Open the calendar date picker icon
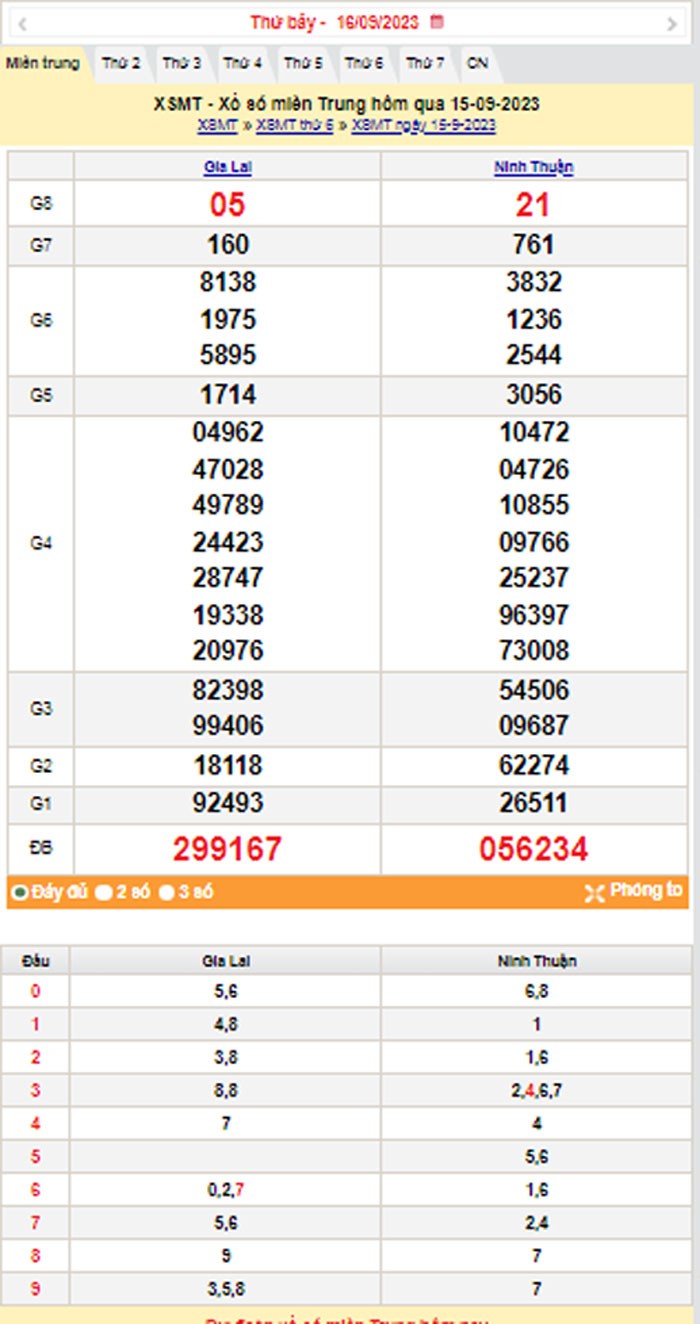Viewport: 700px width, 1324px height. (x=437, y=21)
